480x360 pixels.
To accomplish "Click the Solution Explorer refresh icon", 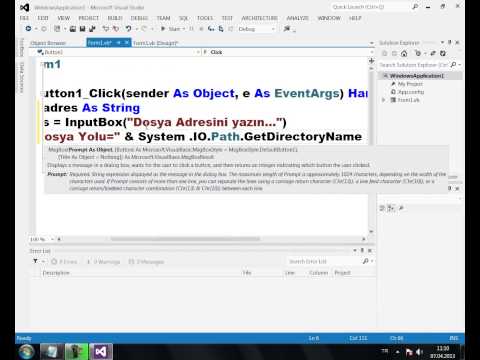I will (x=443, y=53).
